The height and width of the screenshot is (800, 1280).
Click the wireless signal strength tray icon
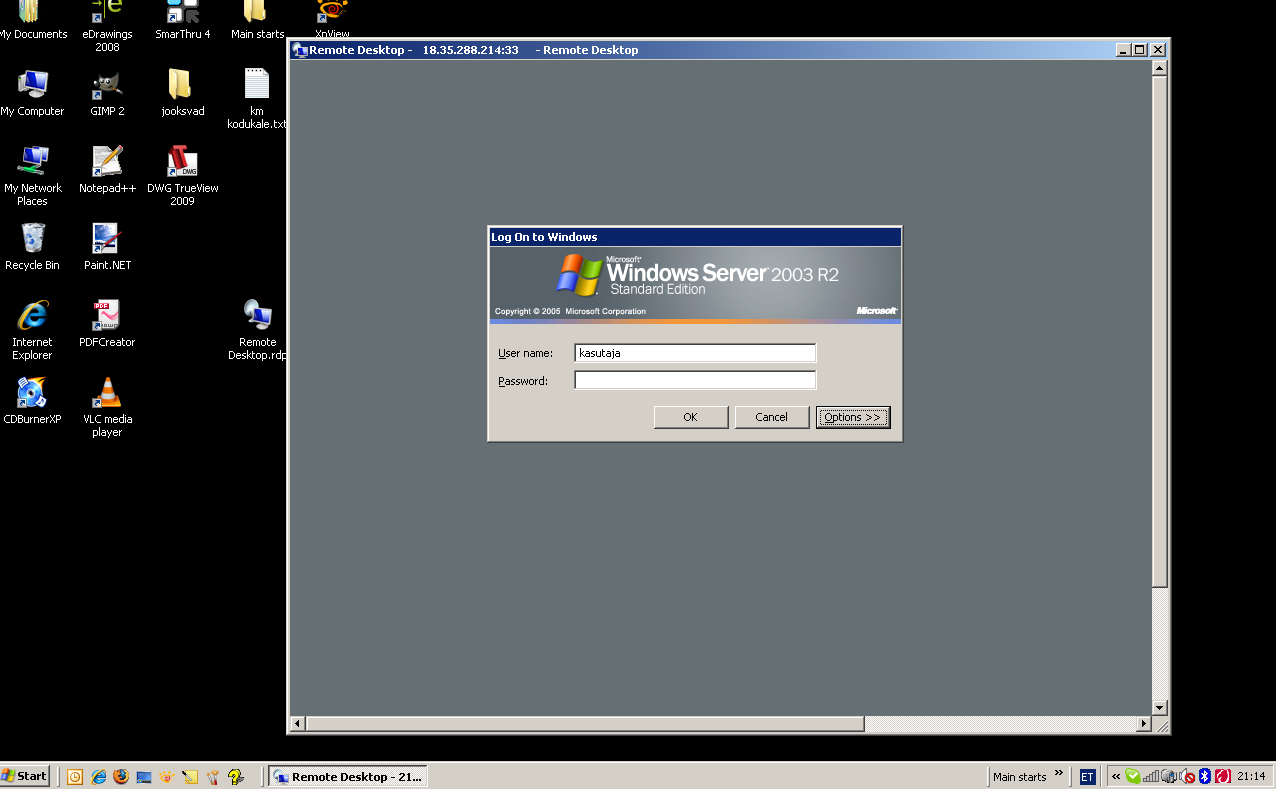click(x=1151, y=776)
